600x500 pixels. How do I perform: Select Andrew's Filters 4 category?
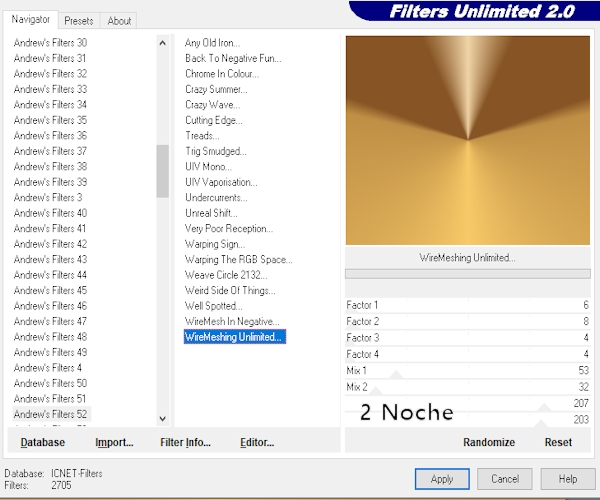point(47,368)
